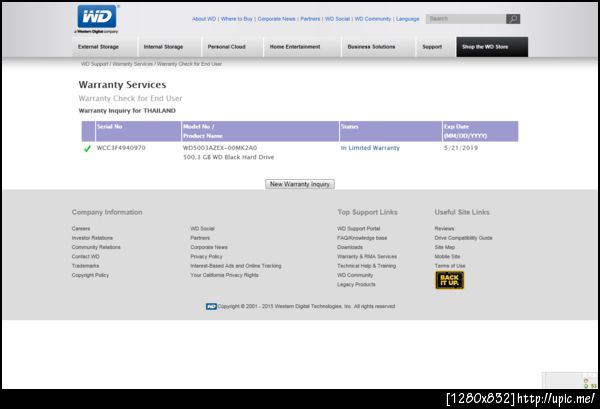Viewport: 600px width, 409px height.
Task: Open the Trademarks footer link
Action: coord(85,266)
